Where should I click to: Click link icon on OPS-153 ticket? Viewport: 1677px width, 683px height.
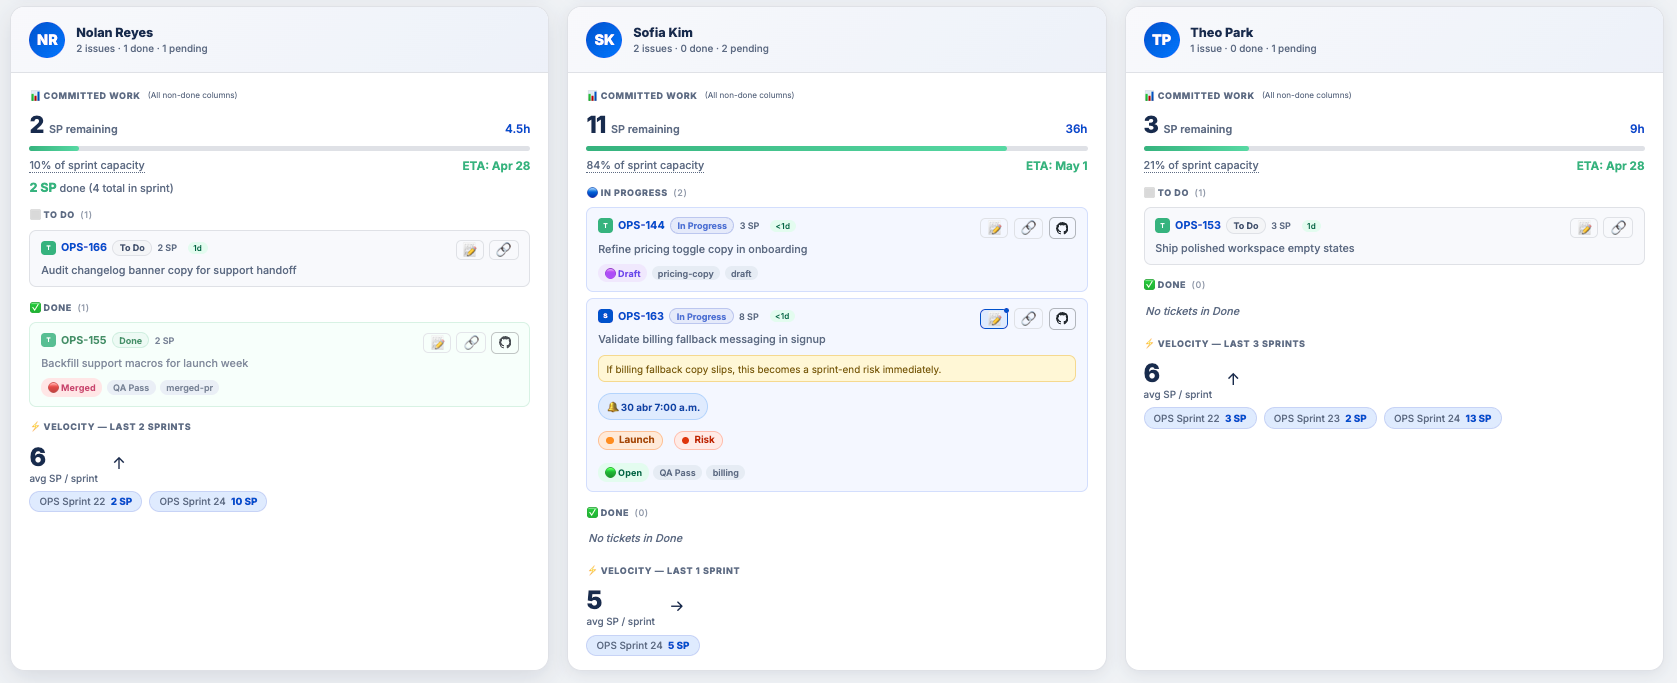coord(1618,228)
